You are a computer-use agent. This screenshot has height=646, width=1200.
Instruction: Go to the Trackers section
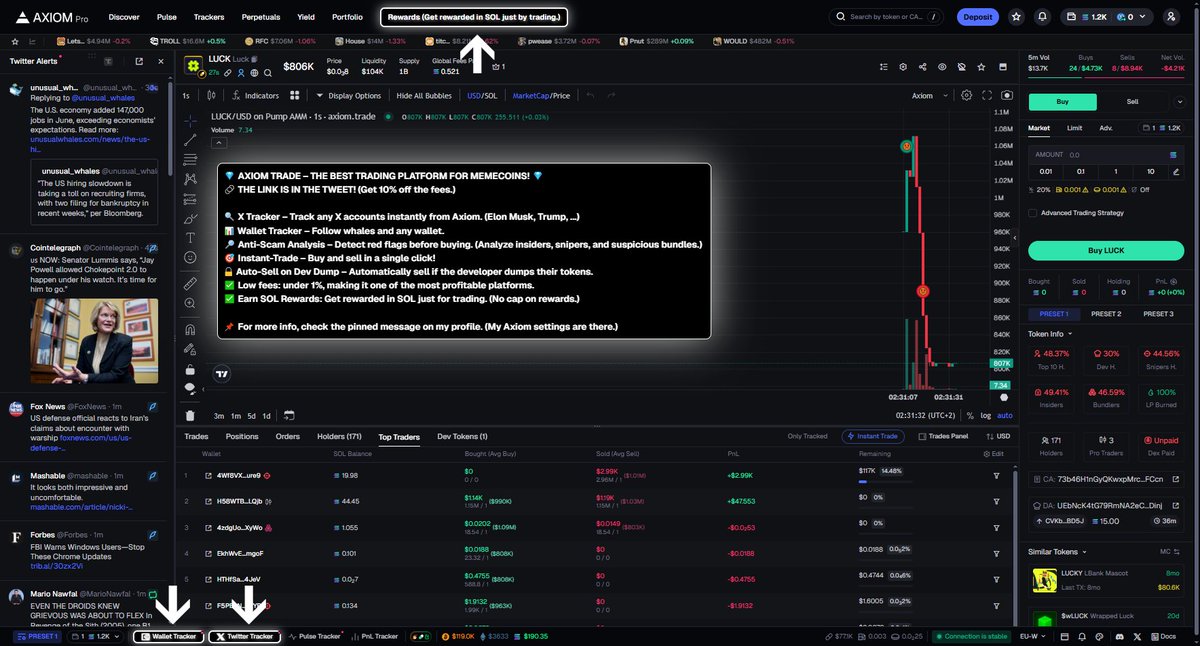coord(209,17)
